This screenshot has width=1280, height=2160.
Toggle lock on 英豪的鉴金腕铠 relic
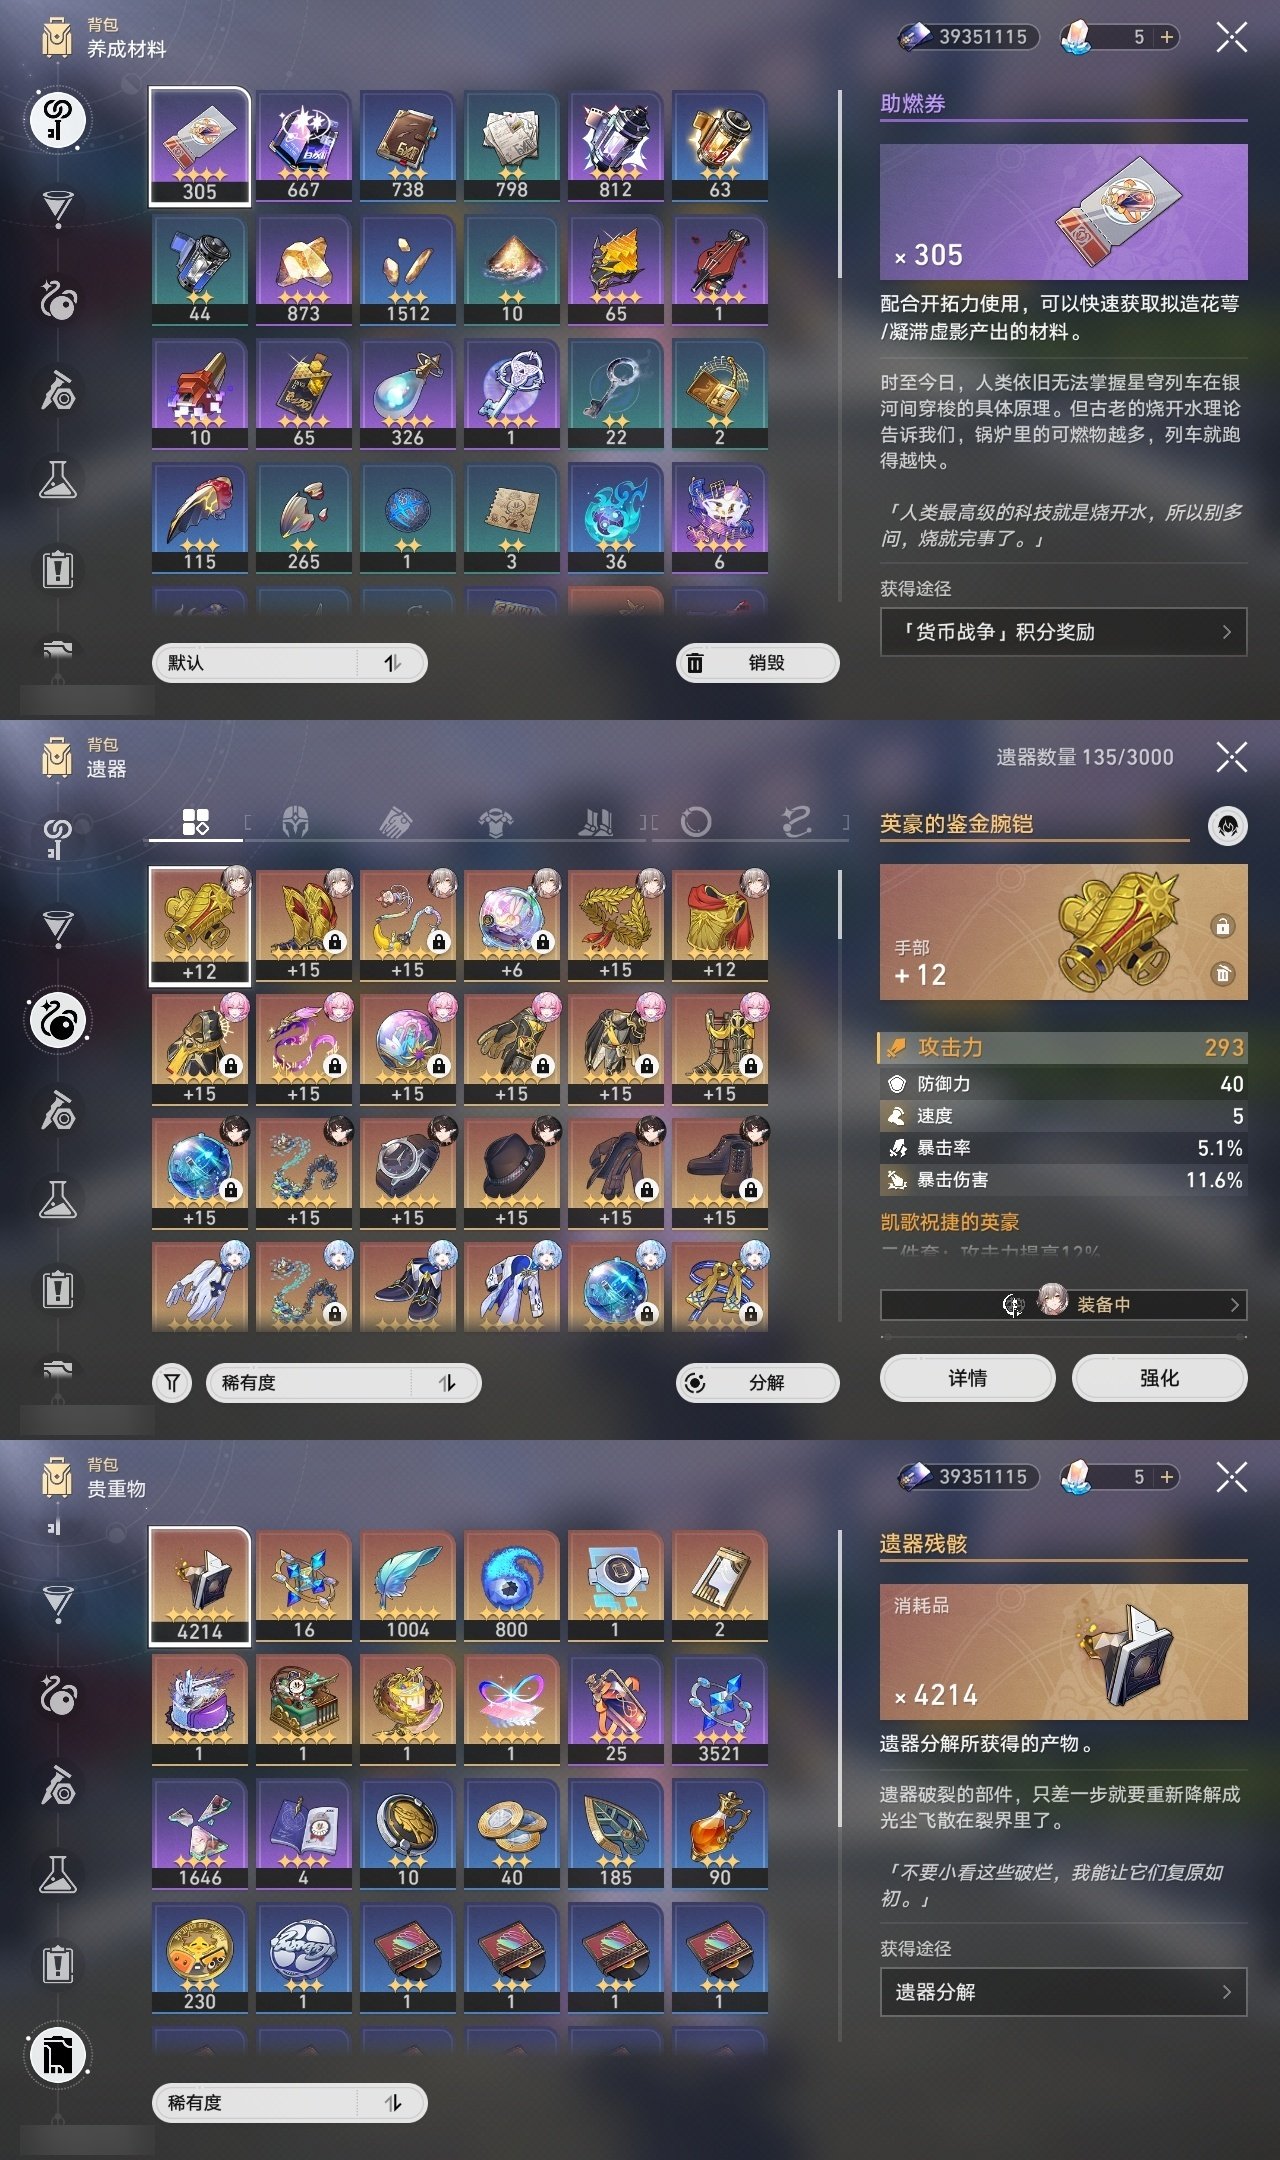(1222, 926)
